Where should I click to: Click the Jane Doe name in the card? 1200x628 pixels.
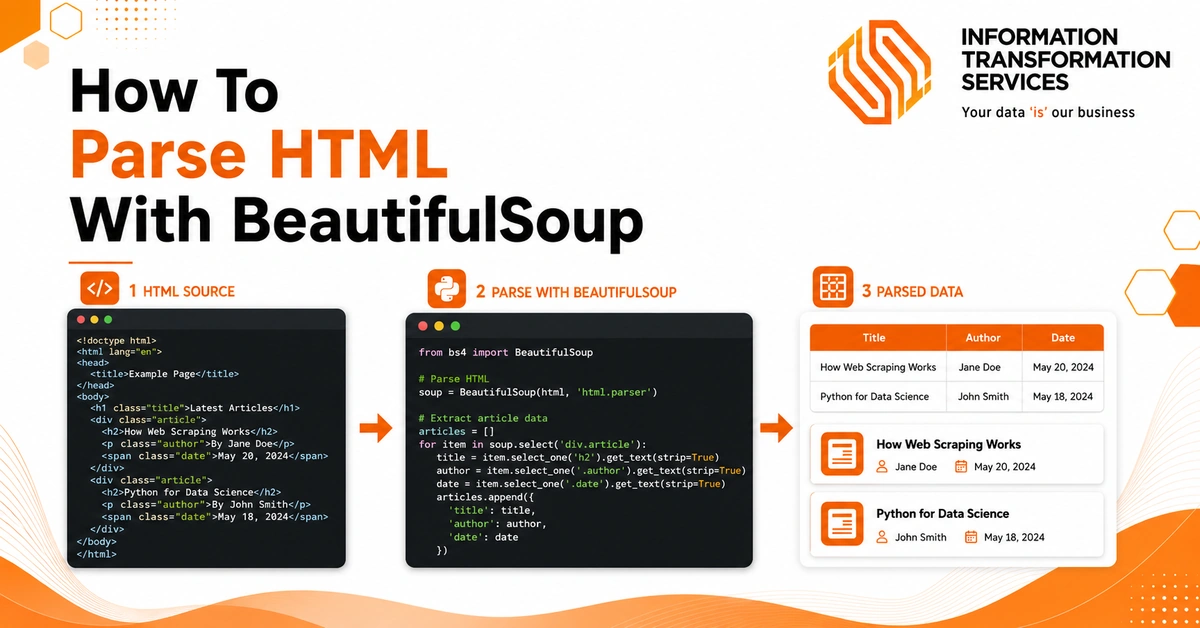pyautogui.click(x=916, y=467)
